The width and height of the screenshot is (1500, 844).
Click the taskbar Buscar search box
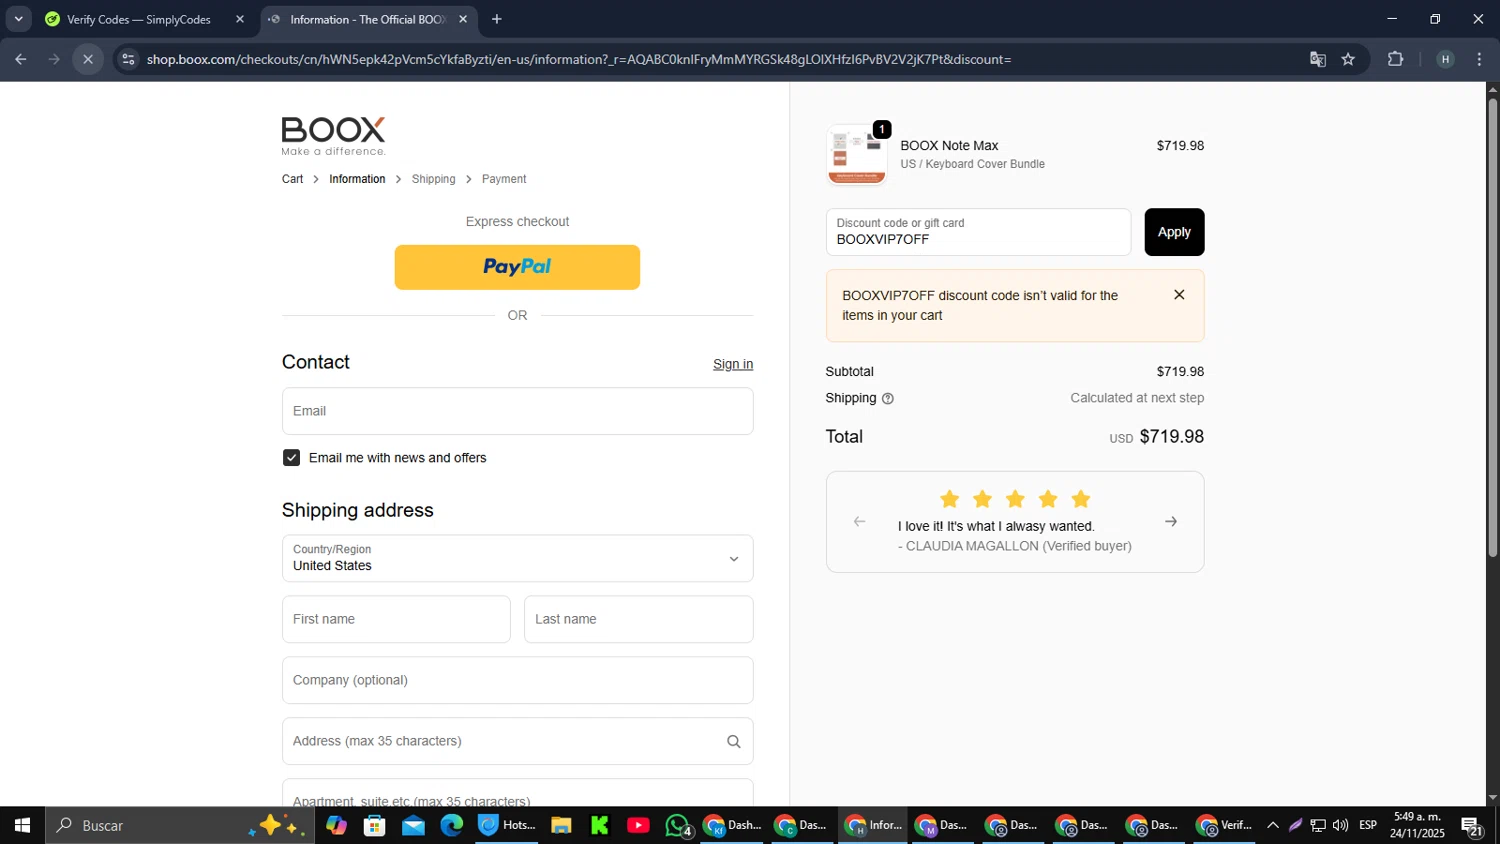pyautogui.click(x=180, y=825)
